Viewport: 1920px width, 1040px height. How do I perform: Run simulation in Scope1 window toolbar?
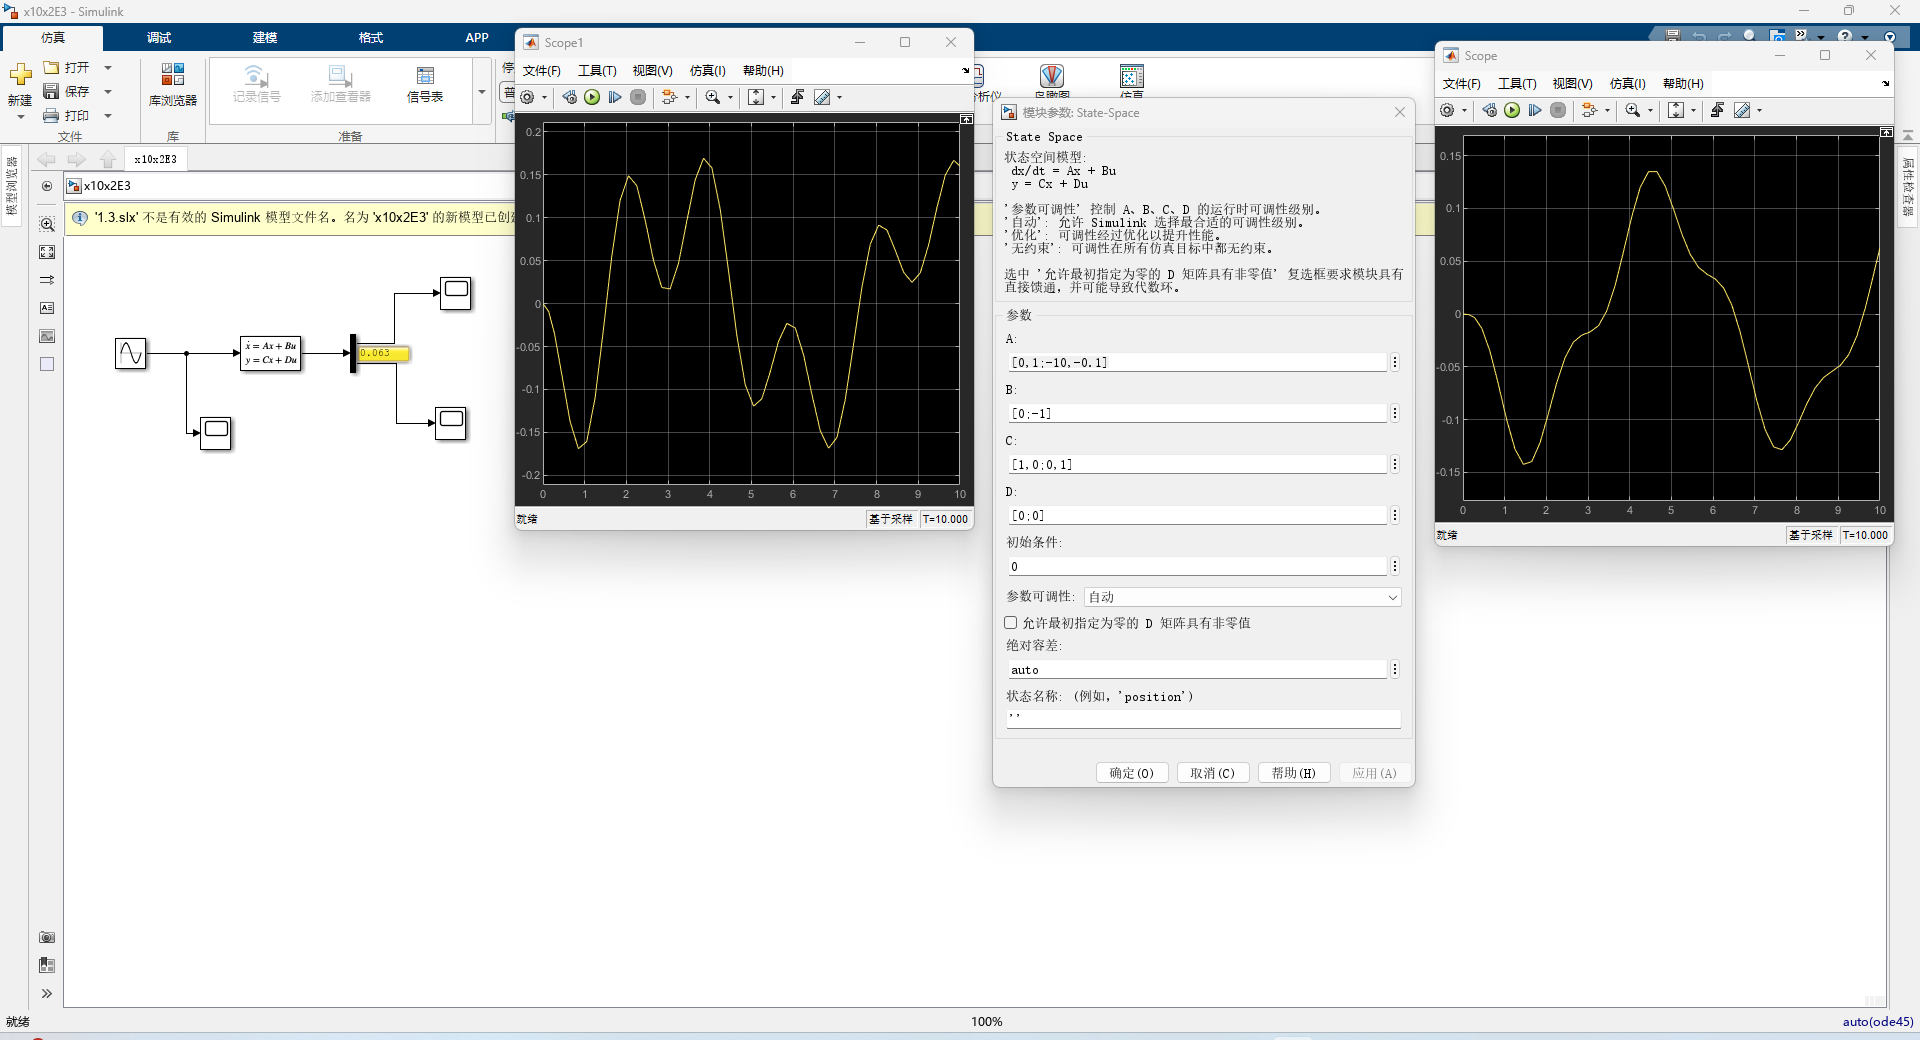[x=592, y=97]
